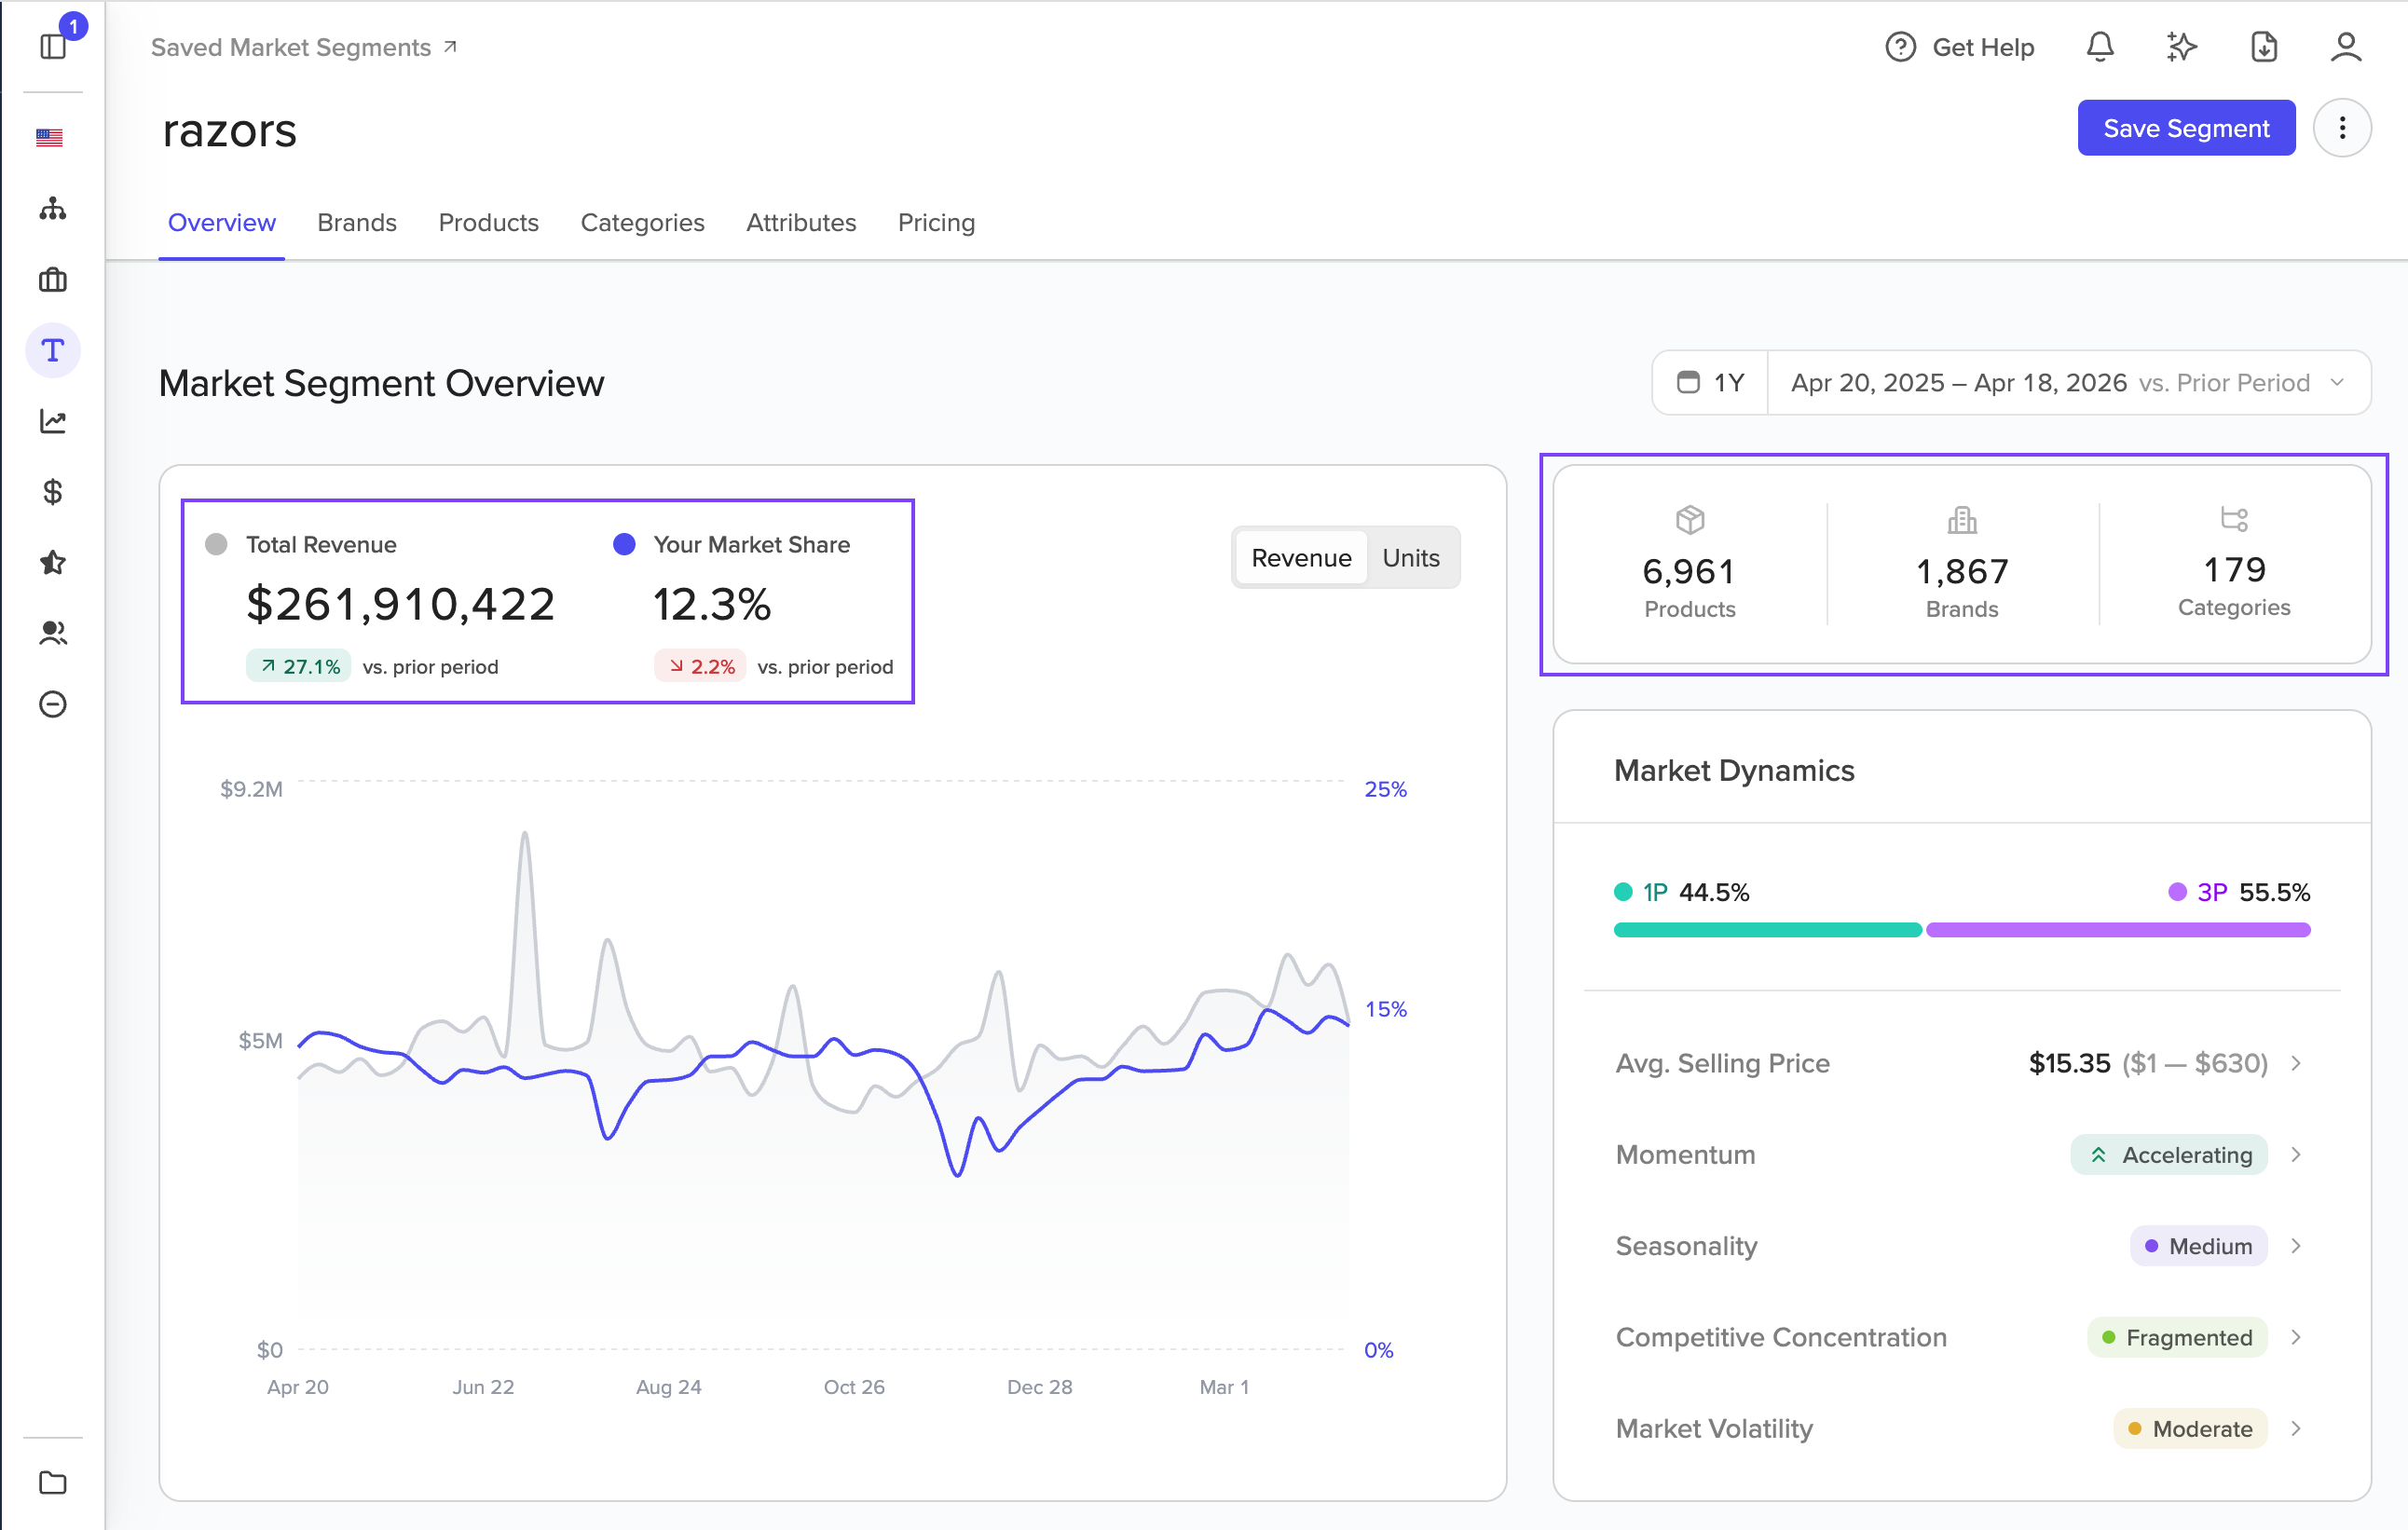Screen dimensions: 2408x1530
Task: Click the Medium seasonality badge
Action: (2198, 1245)
